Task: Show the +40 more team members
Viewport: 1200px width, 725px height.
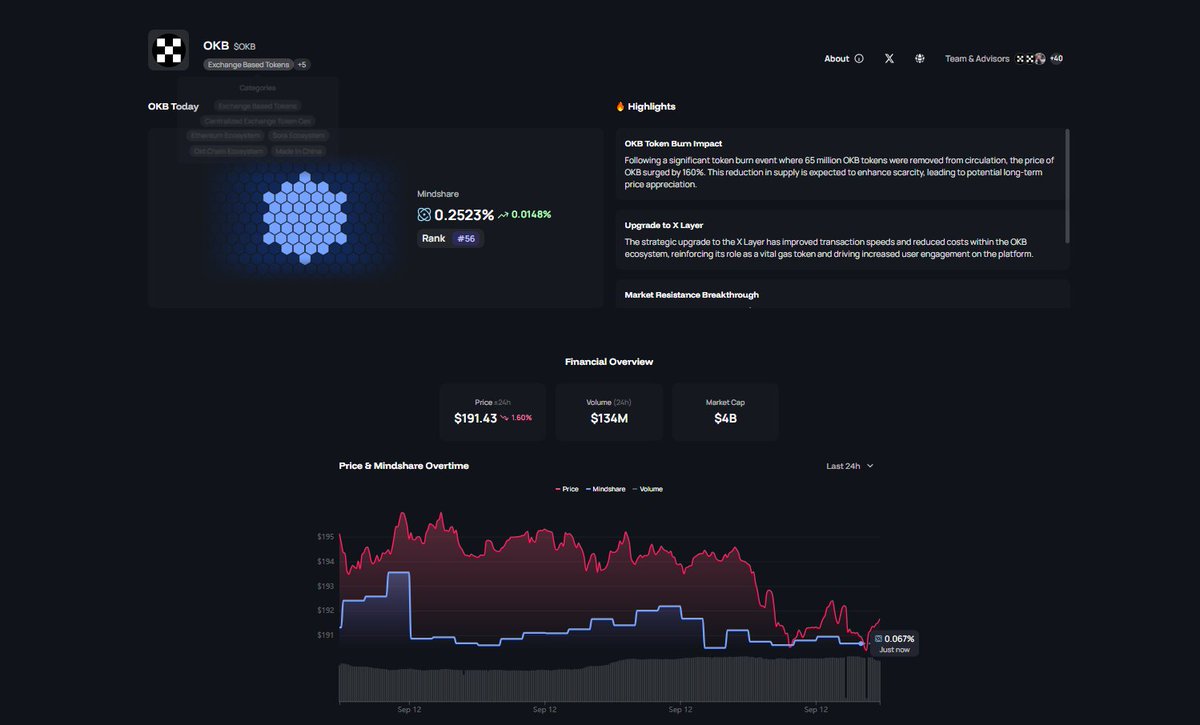Action: [1056, 59]
